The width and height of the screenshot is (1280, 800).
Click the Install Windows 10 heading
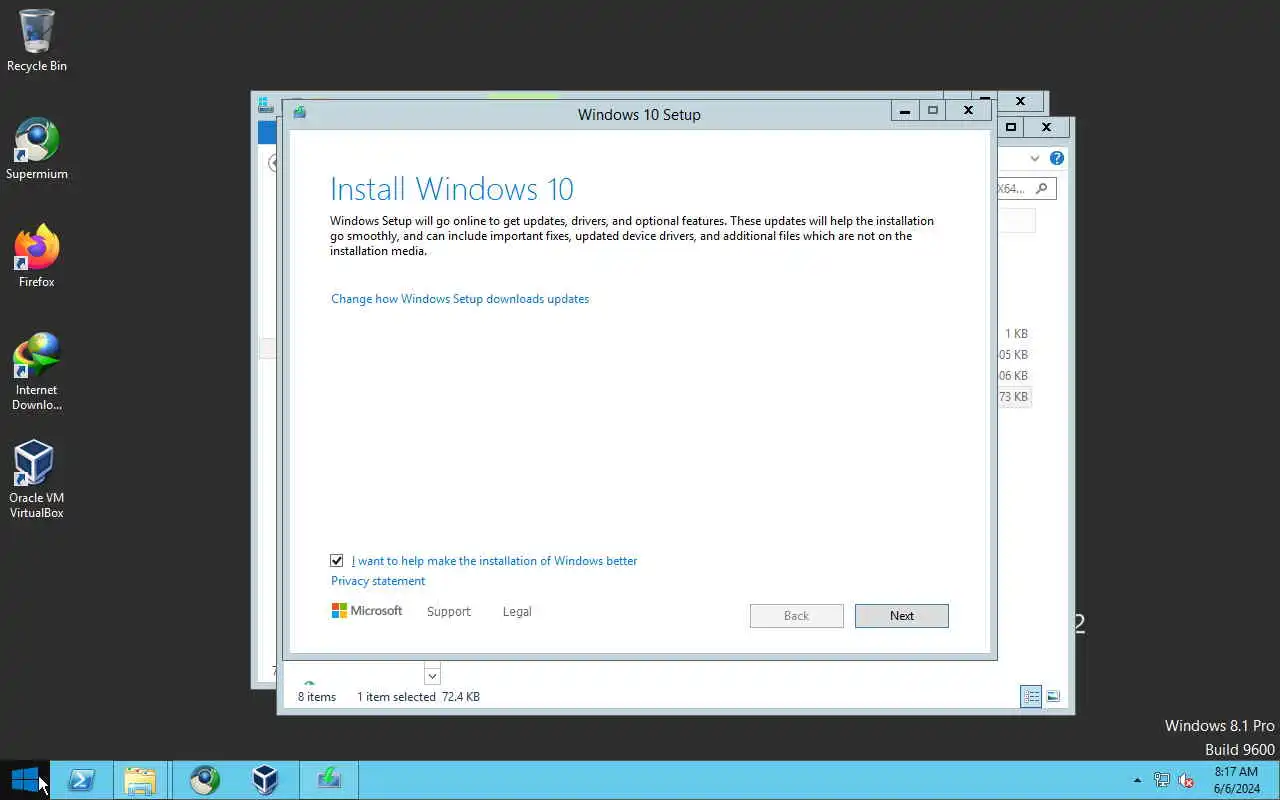(x=452, y=189)
